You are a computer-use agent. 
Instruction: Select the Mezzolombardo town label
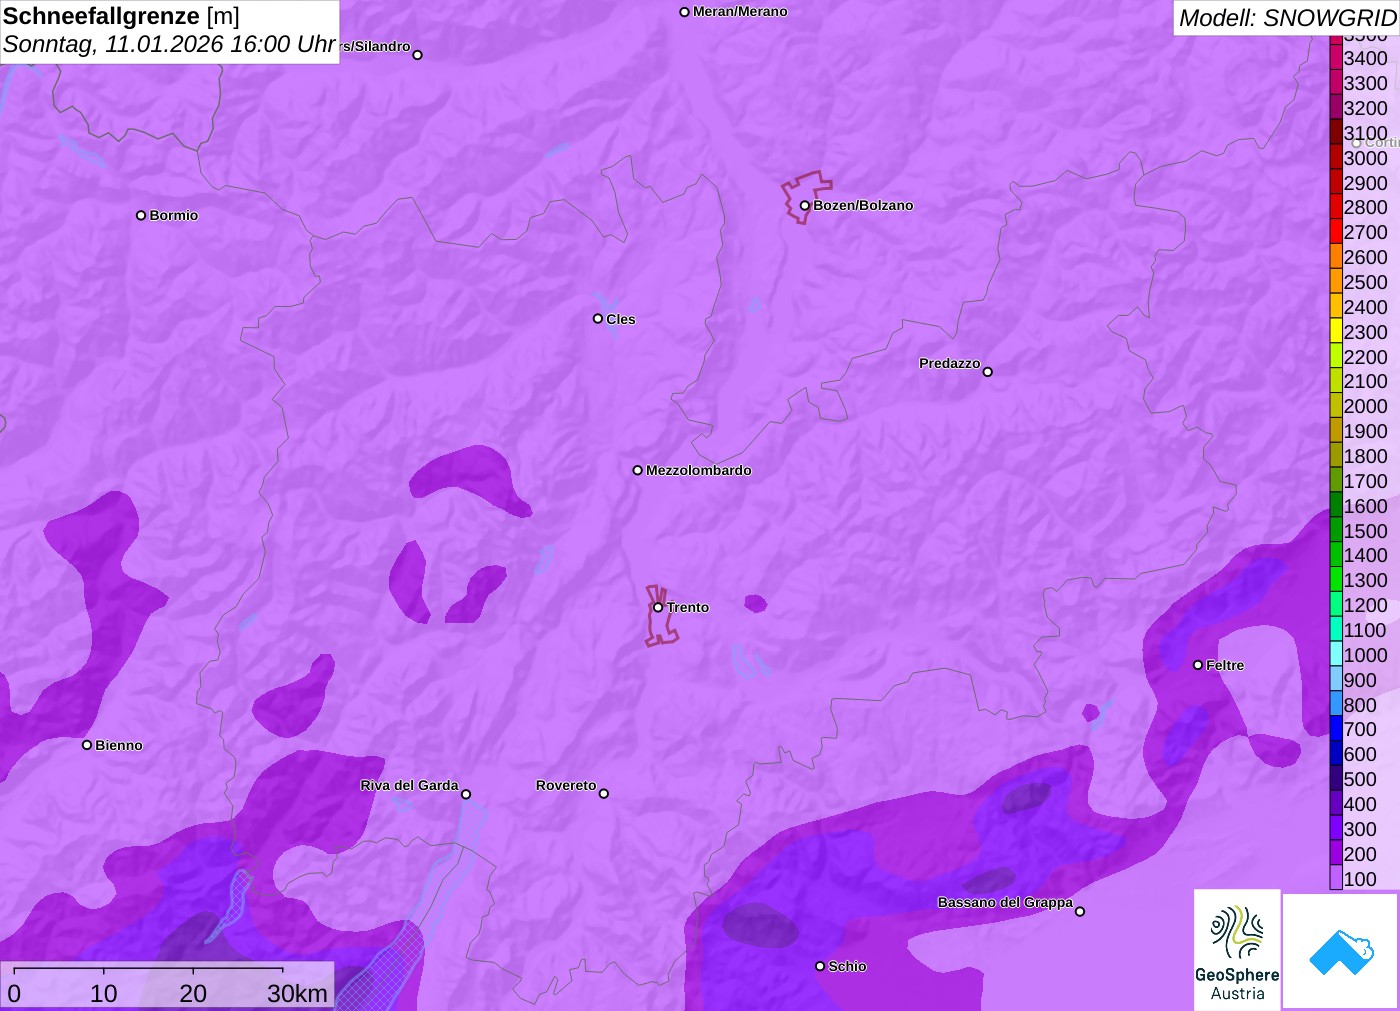[699, 471]
